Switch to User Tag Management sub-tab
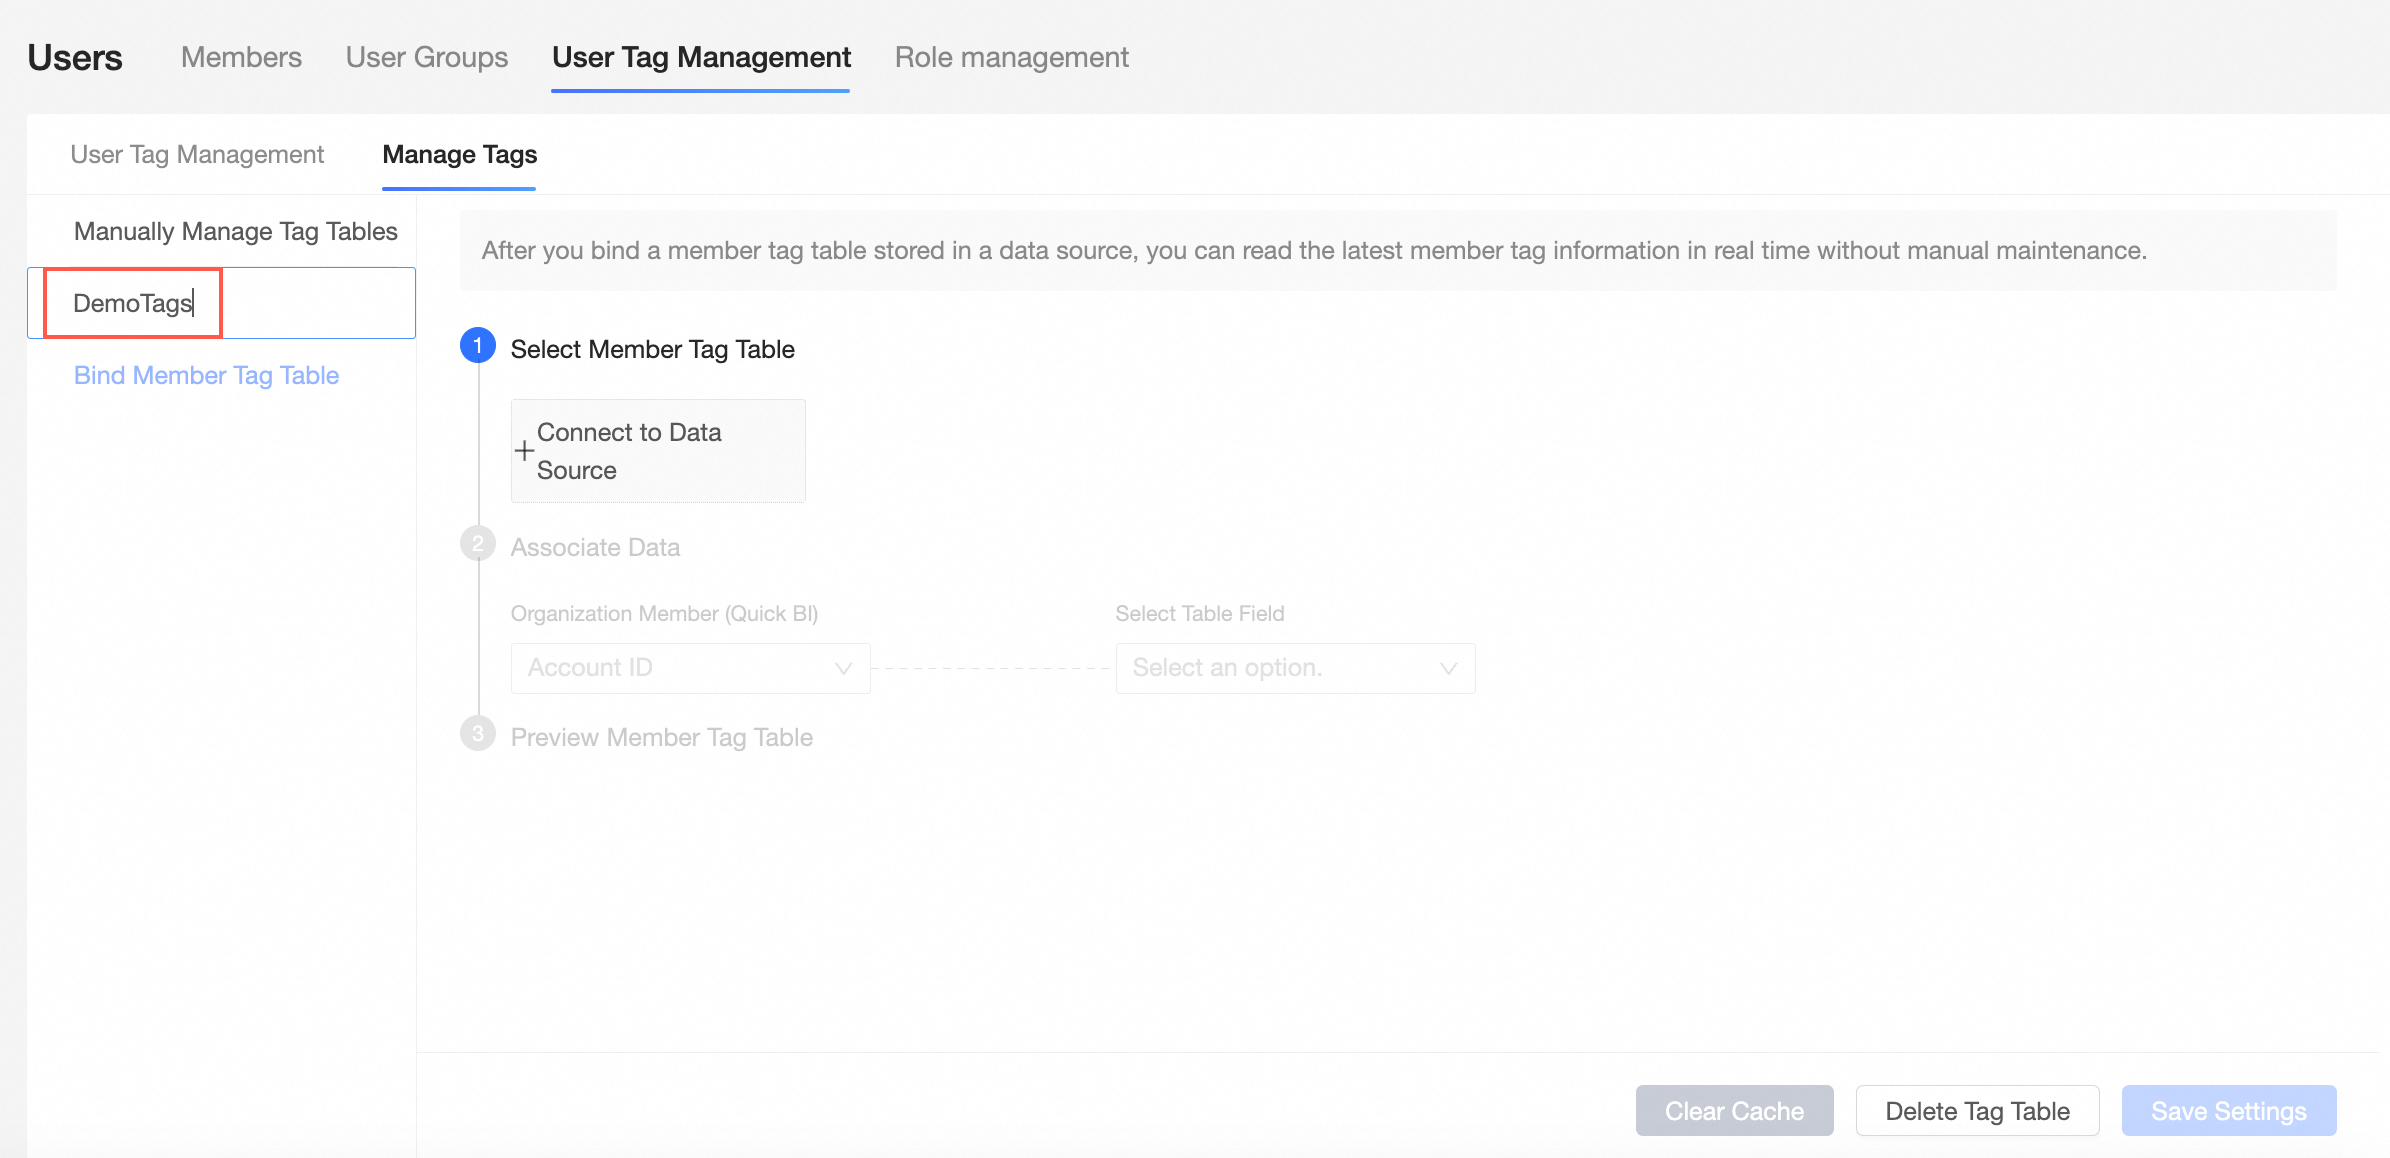The width and height of the screenshot is (2390, 1158). pyautogui.click(x=197, y=154)
